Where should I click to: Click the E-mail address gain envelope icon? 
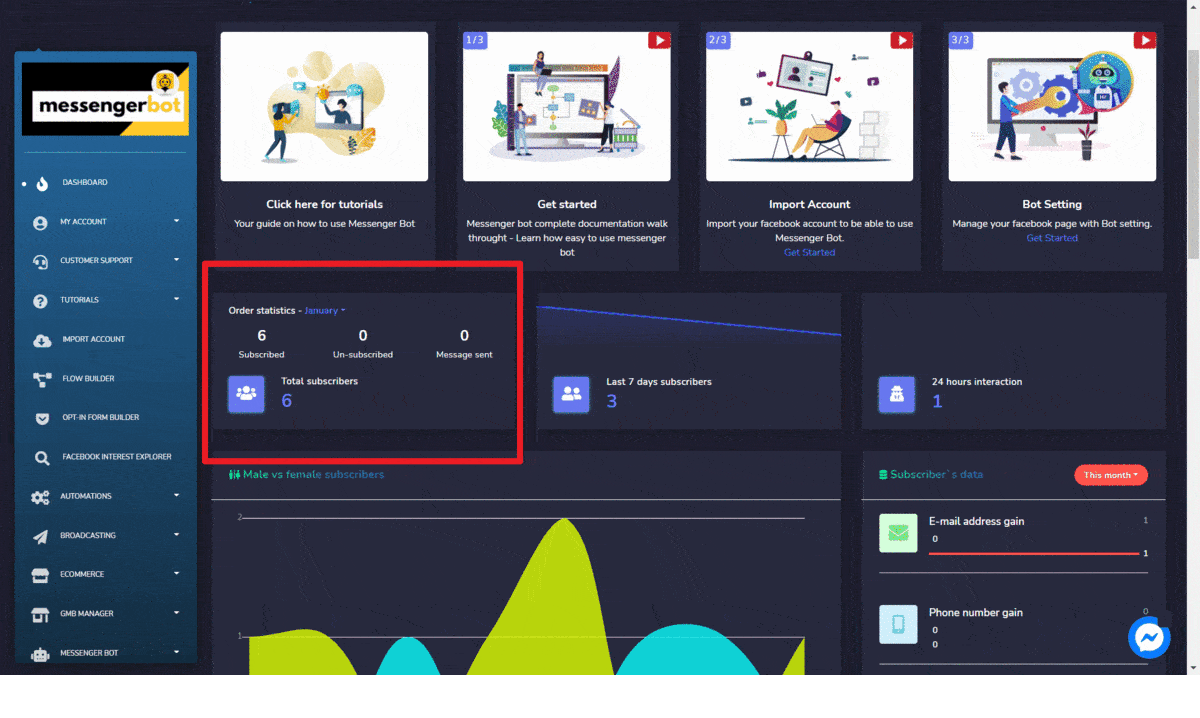coord(898,533)
